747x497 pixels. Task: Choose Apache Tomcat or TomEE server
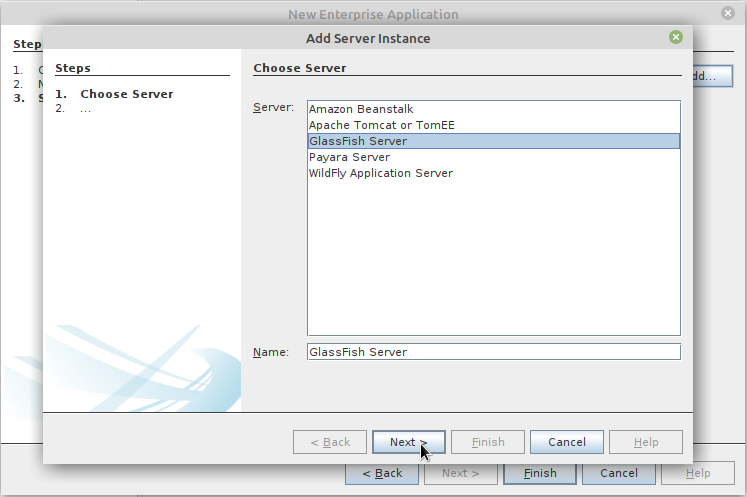(x=382, y=125)
